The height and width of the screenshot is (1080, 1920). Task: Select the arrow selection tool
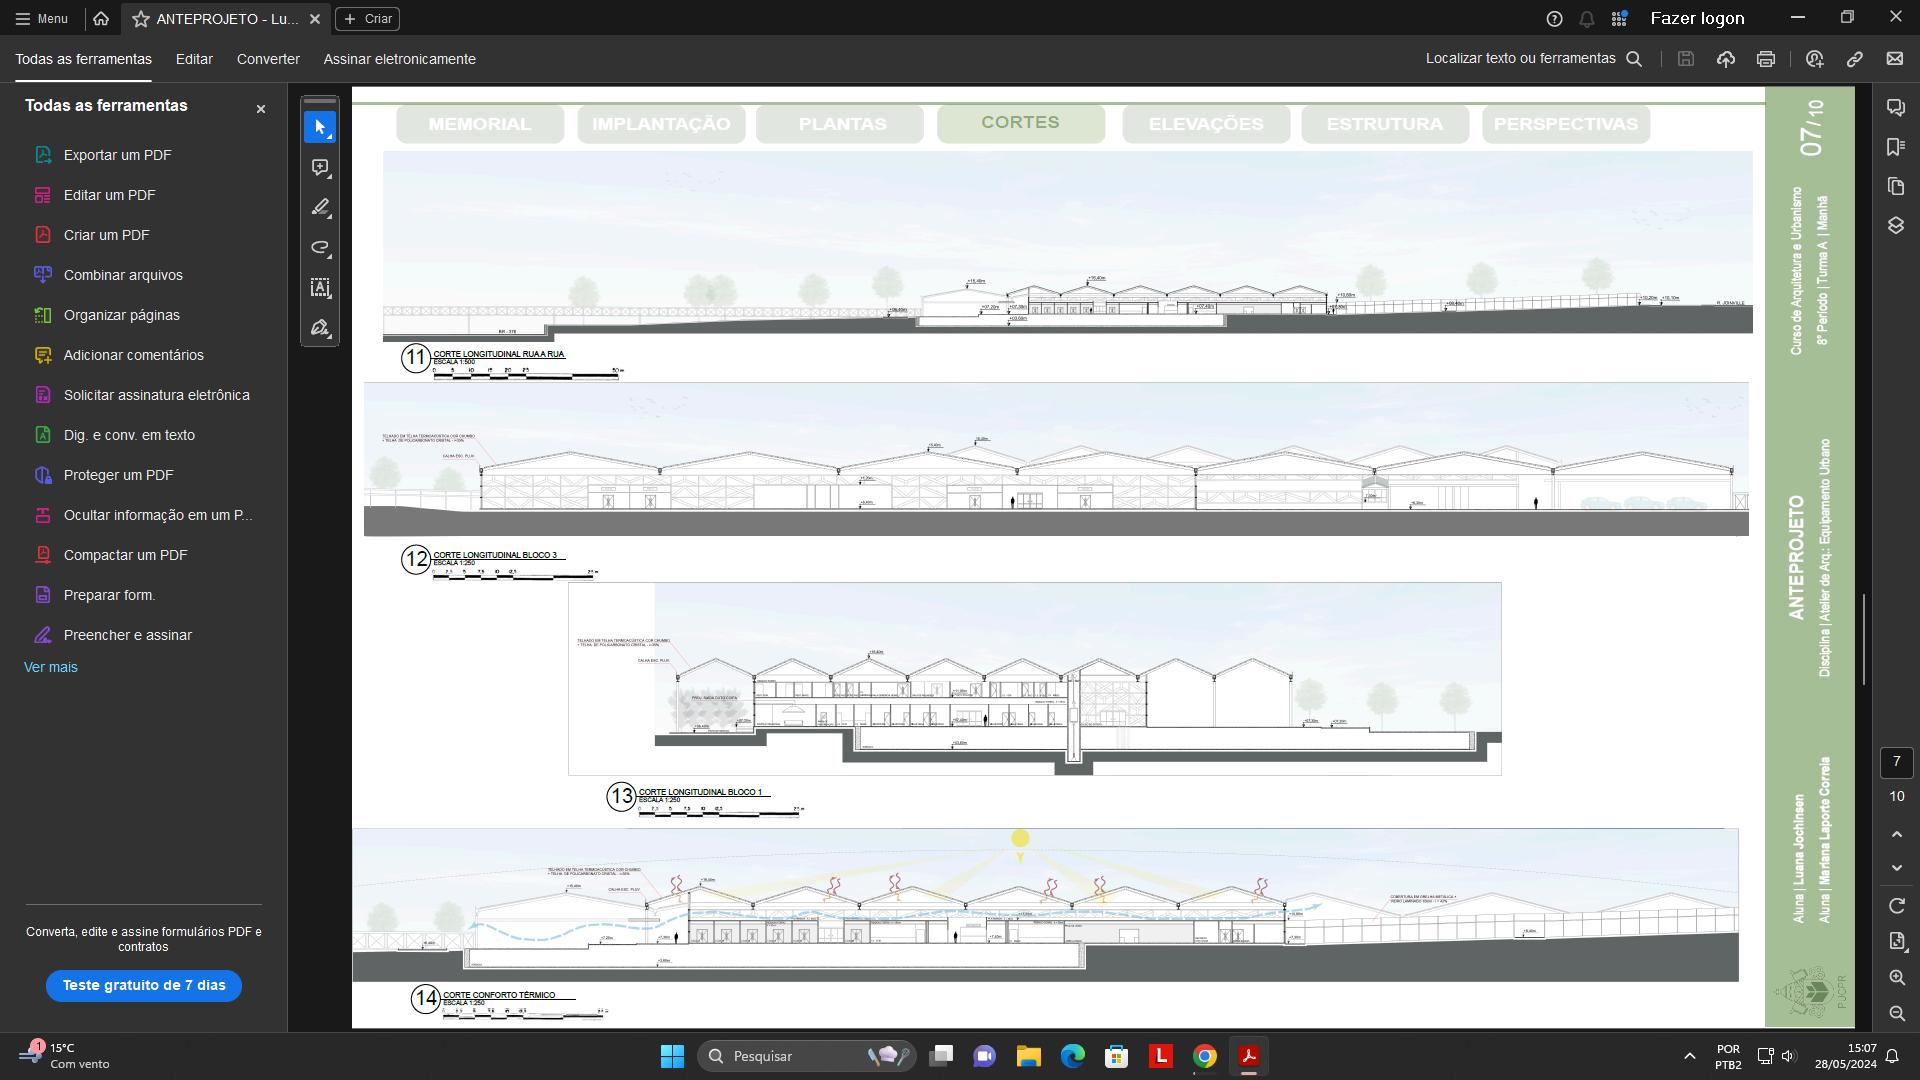pyautogui.click(x=320, y=128)
